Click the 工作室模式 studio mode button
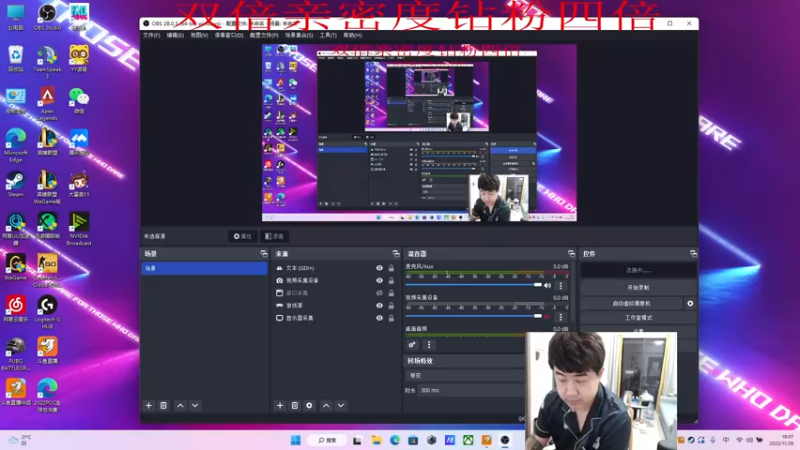The width and height of the screenshot is (800, 450). (638, 318)
